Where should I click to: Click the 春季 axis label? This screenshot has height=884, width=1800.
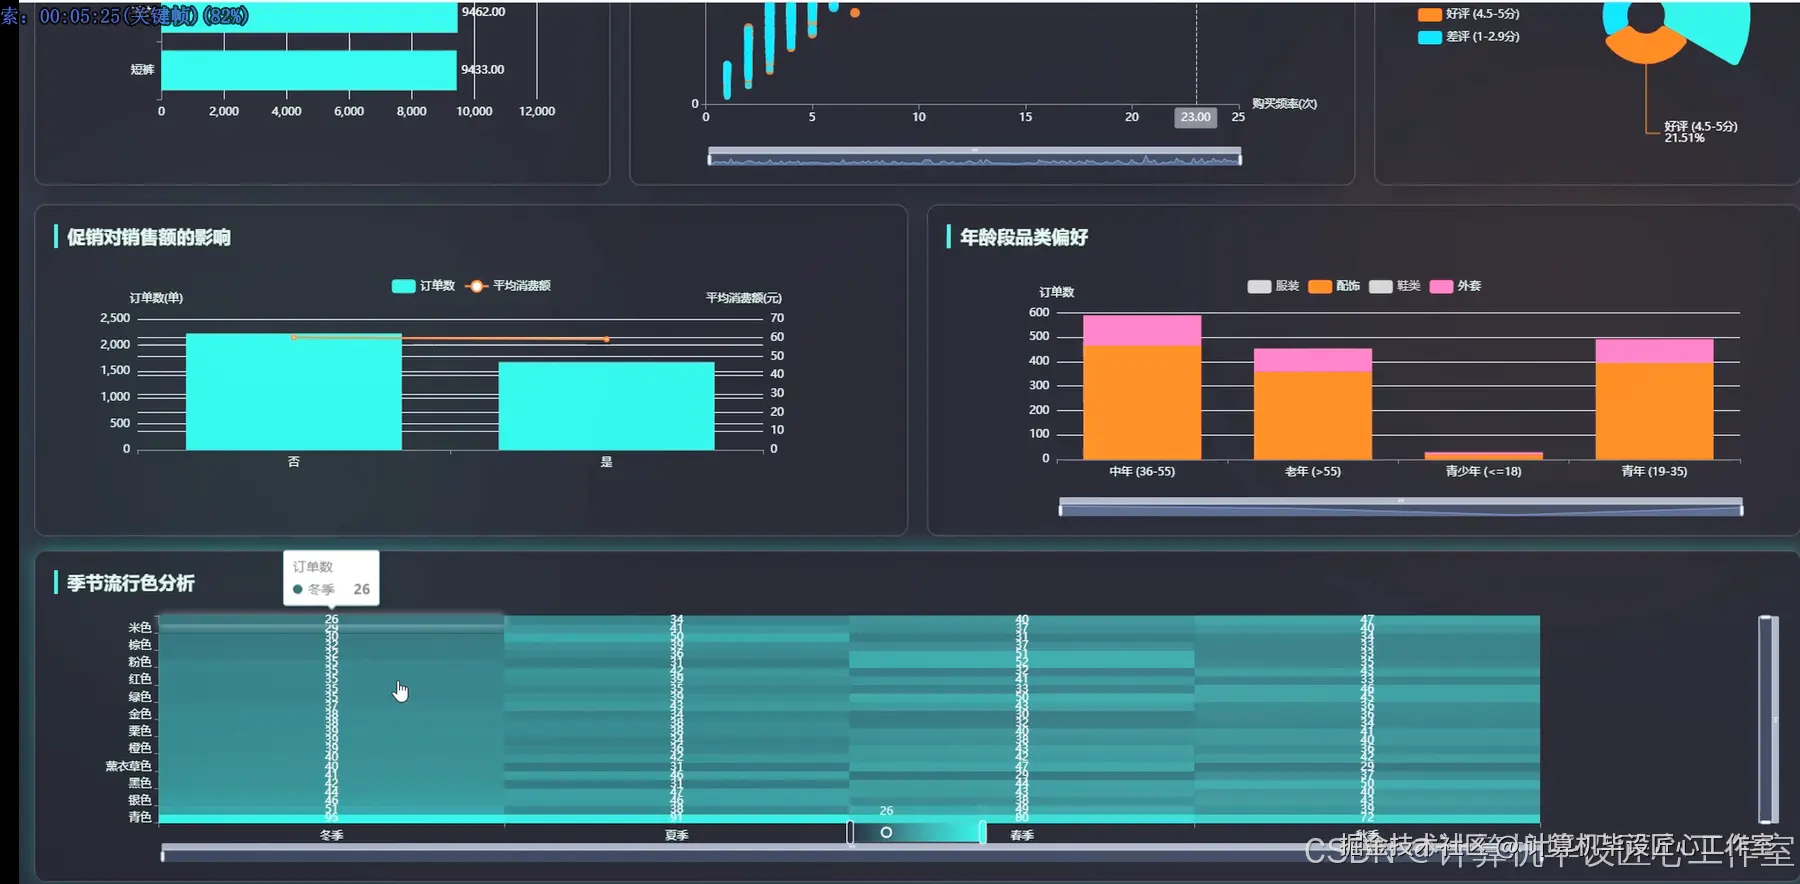1022,835
